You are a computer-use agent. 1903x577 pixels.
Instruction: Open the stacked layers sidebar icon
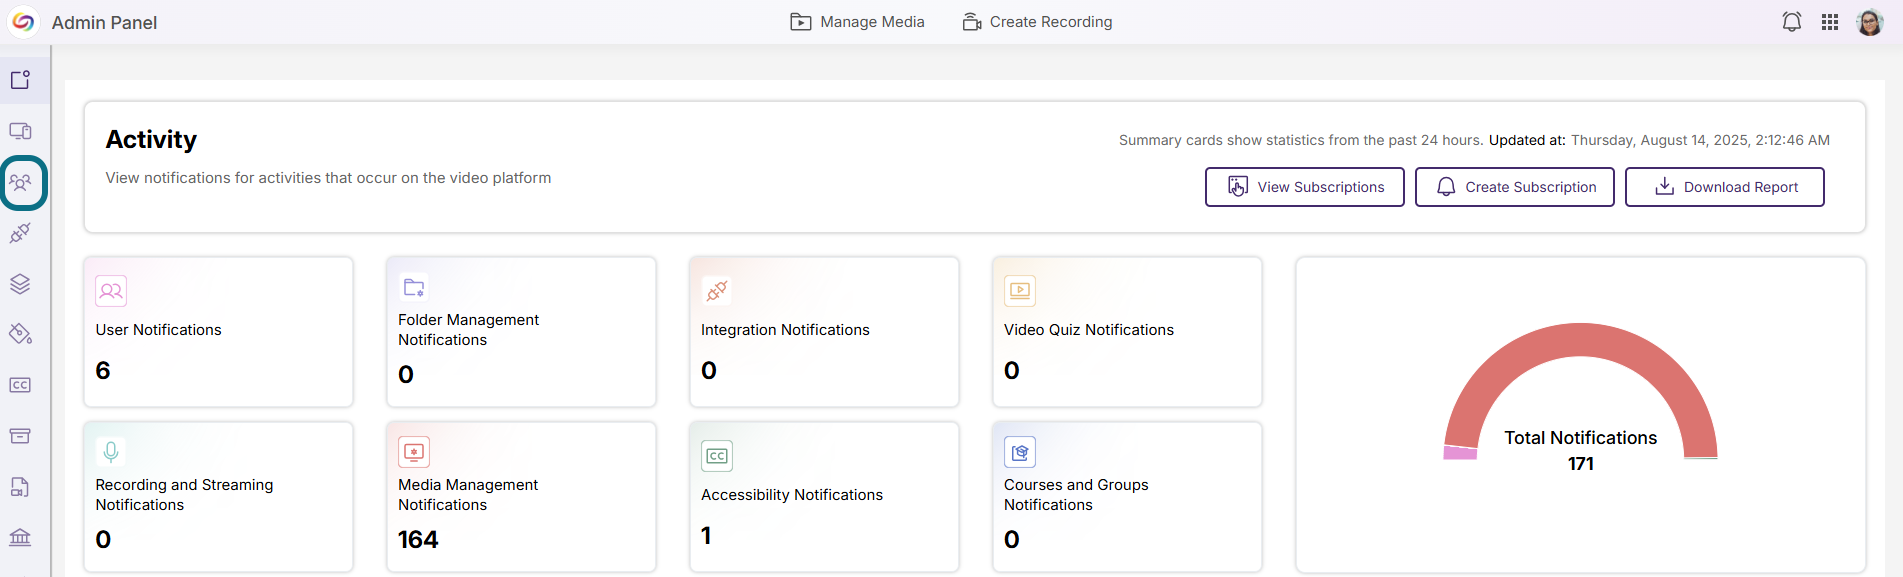20,284
